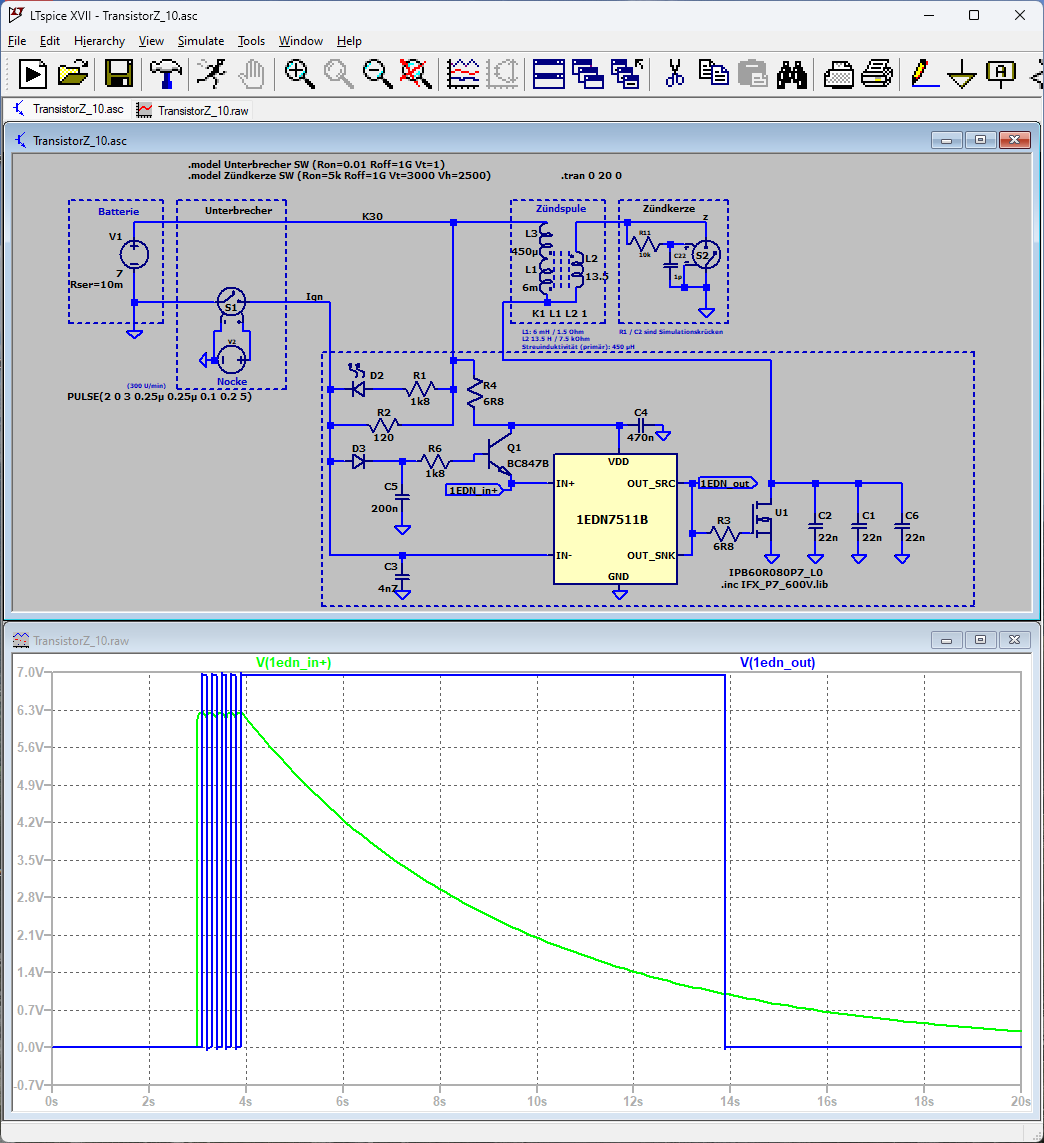Open Control Panel via the hammer icon
Image resolution: width=1044 pixels, height=1143 pixels.
coord(166,73)
